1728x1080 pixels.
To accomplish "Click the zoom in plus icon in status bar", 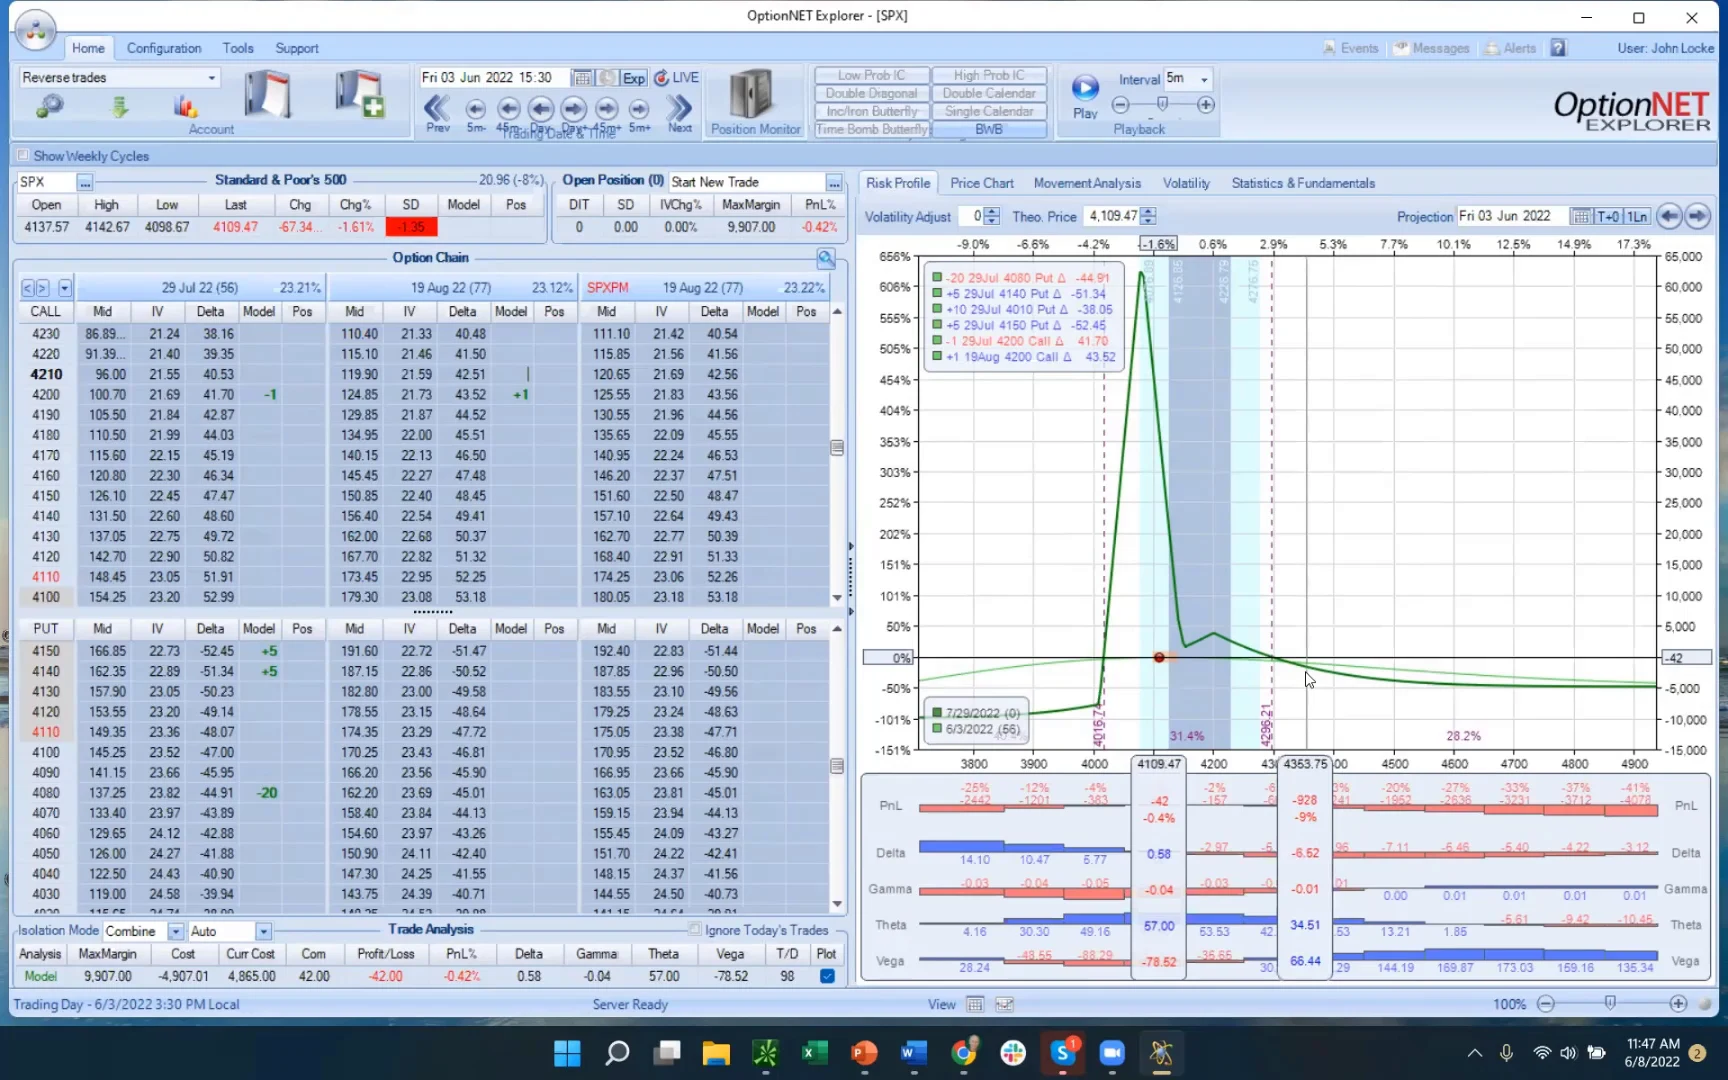I will pos(1678,1004).
